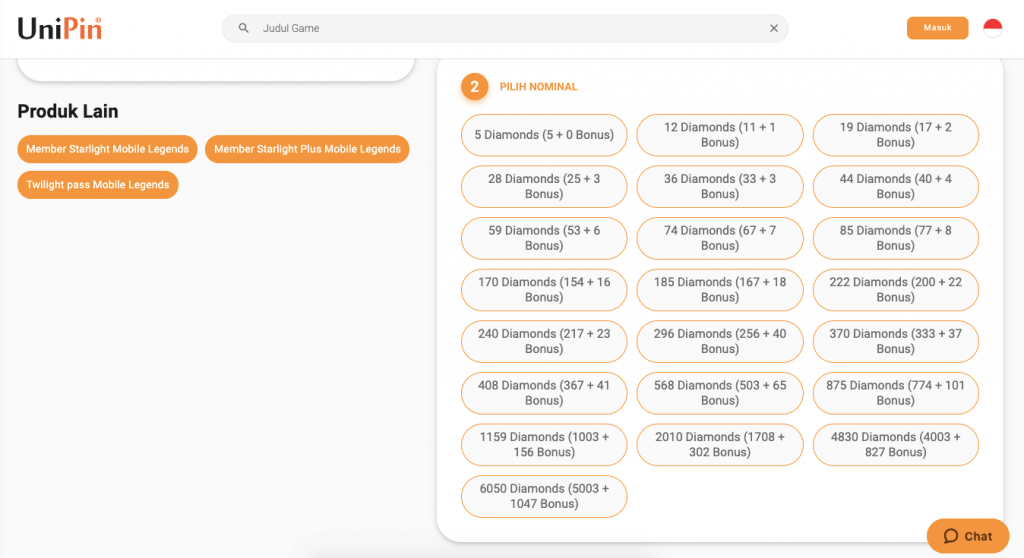Clear the search field with X icon
This screenshot has width=1024, height=558.
pyautogui.click(x=773, y=28)
